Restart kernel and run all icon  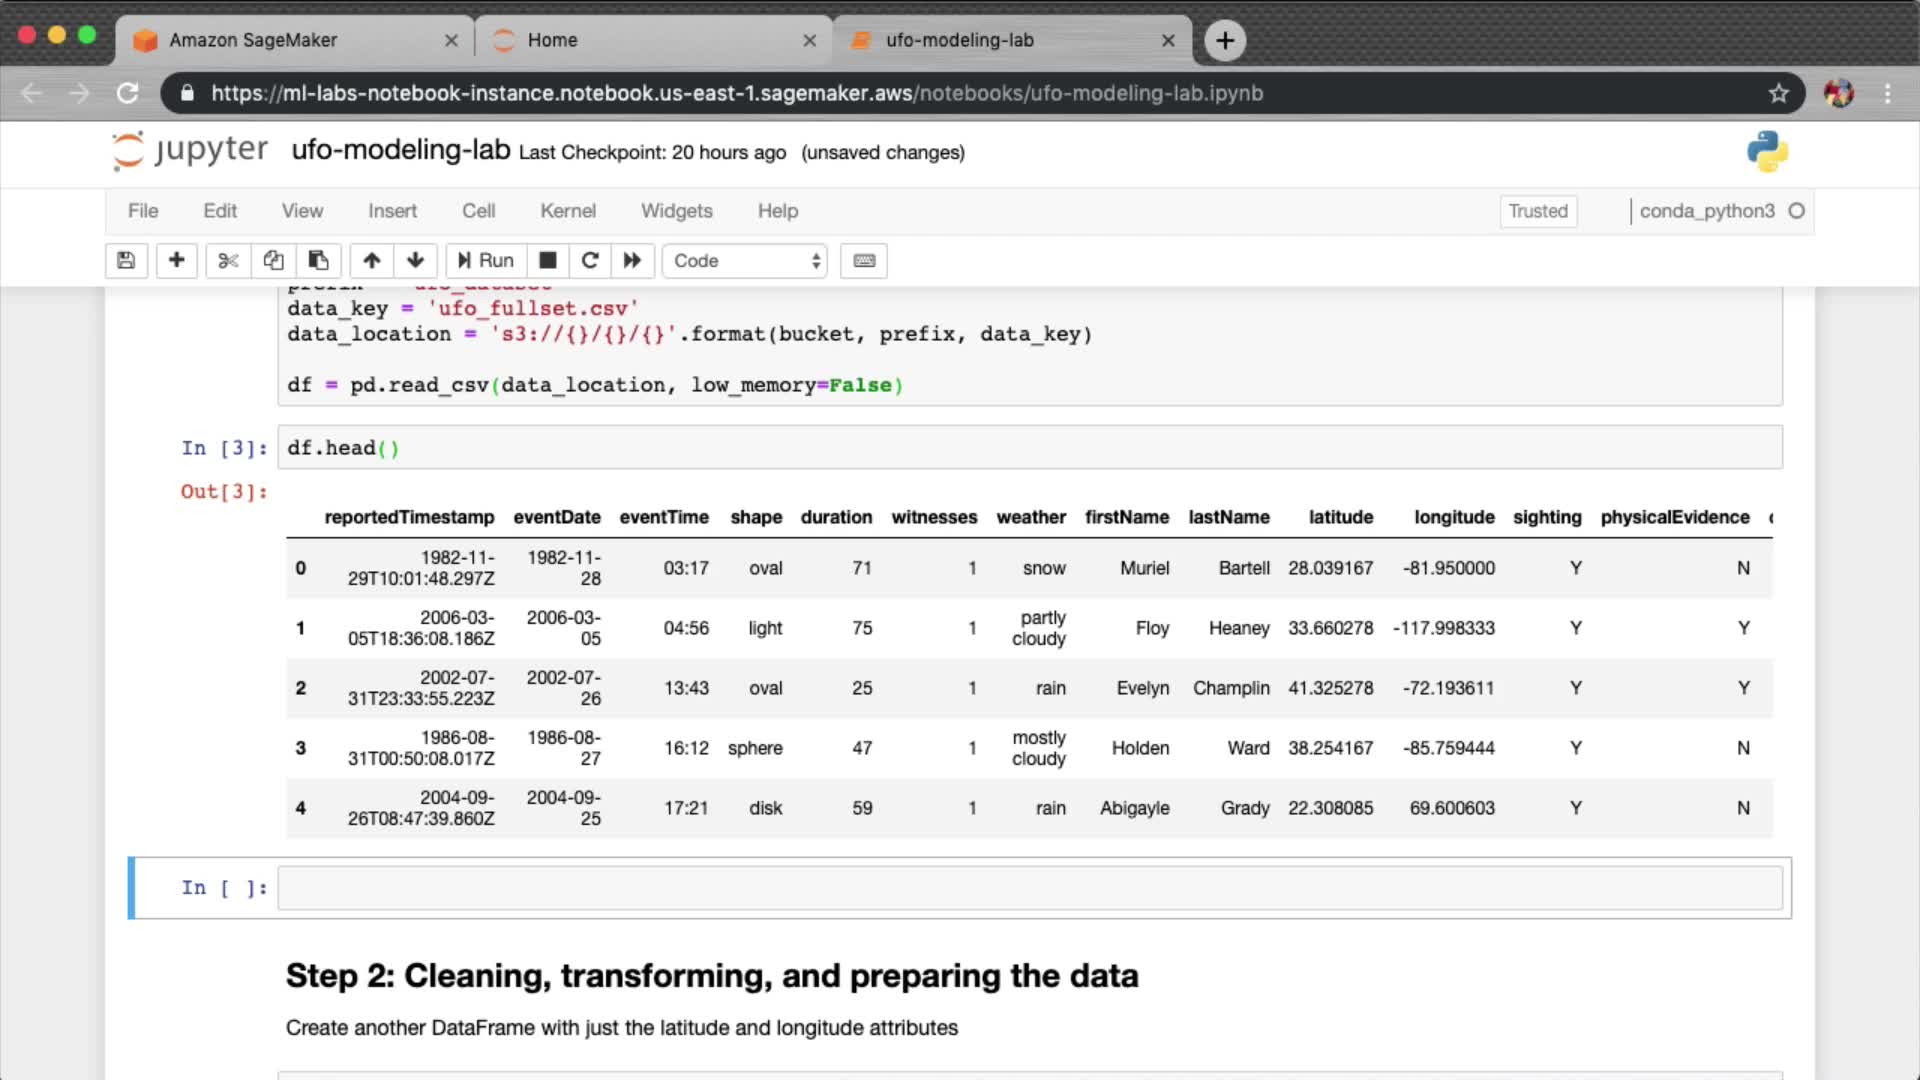632,261
